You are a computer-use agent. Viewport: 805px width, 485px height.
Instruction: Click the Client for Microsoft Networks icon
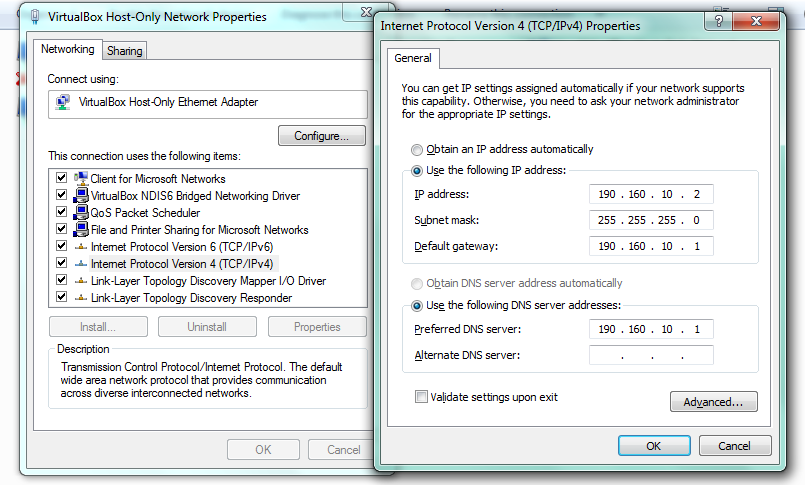pos(81,178)
